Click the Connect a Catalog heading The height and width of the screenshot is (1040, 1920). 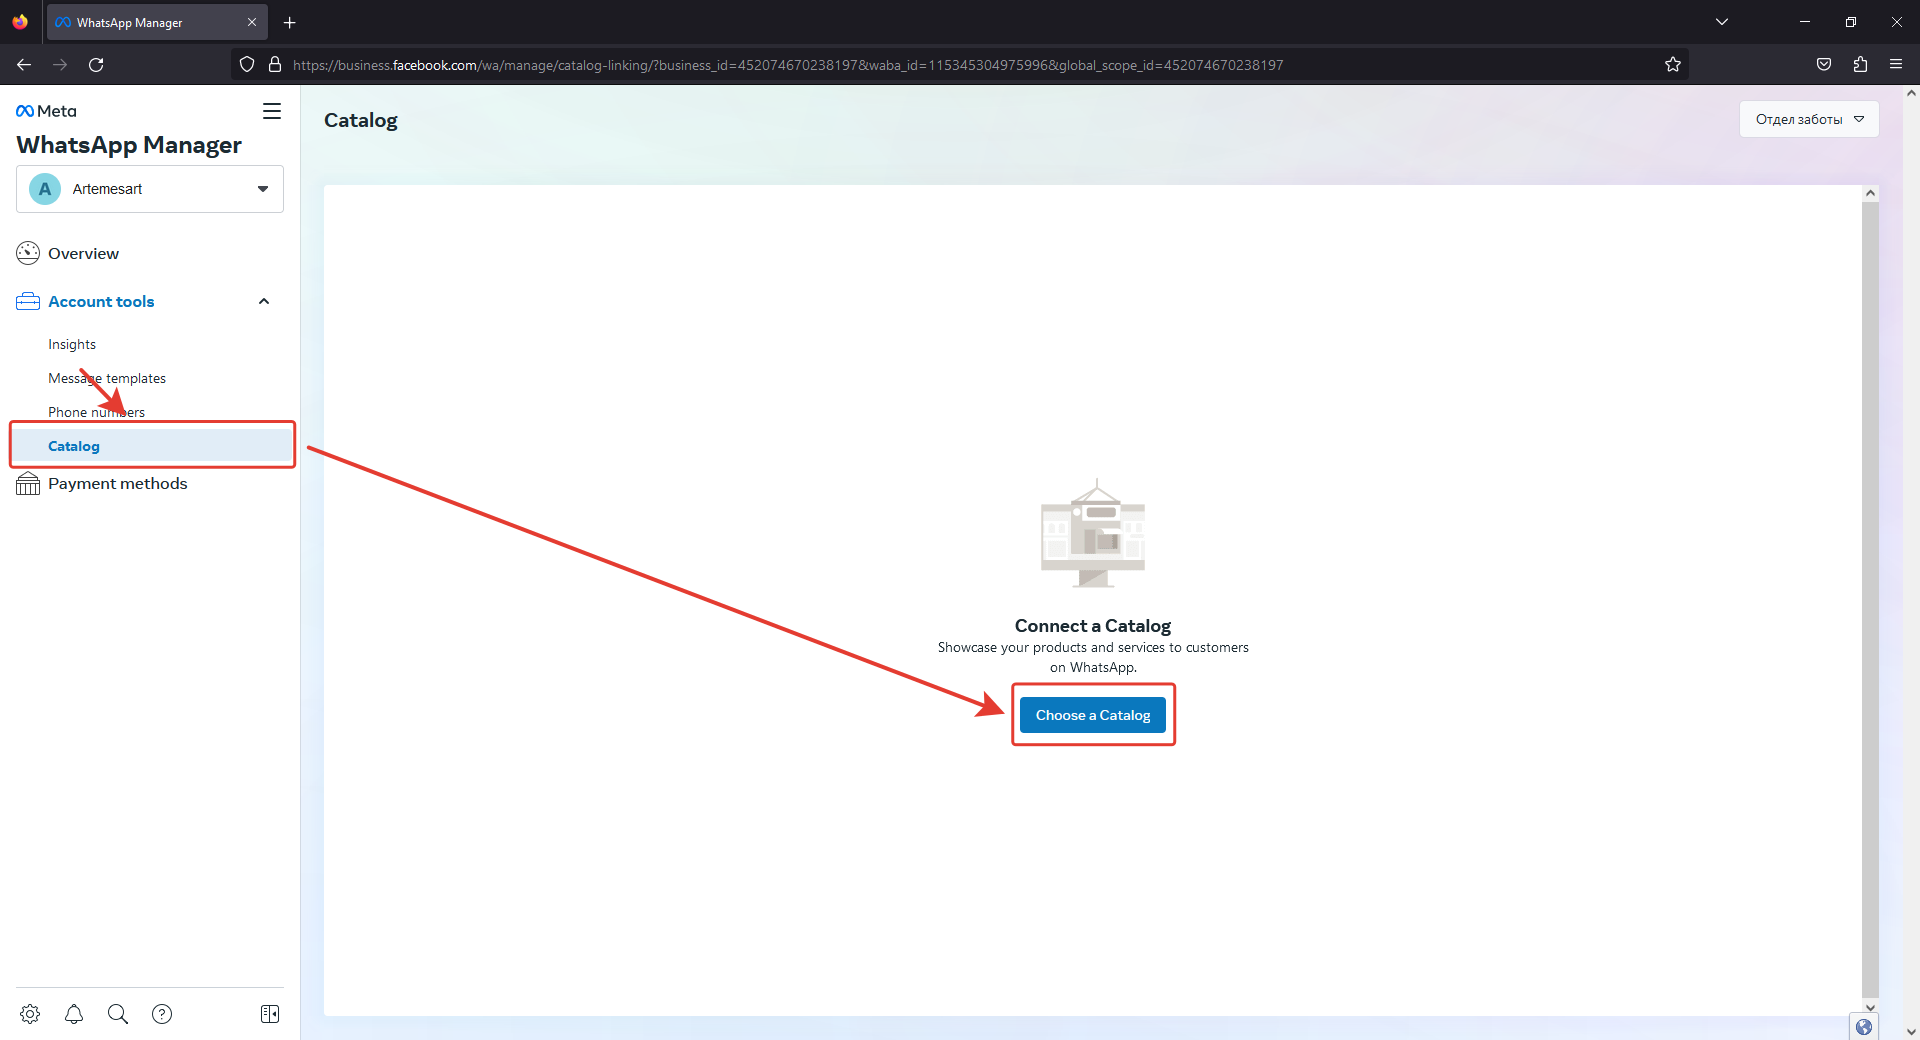point(1093,626)
